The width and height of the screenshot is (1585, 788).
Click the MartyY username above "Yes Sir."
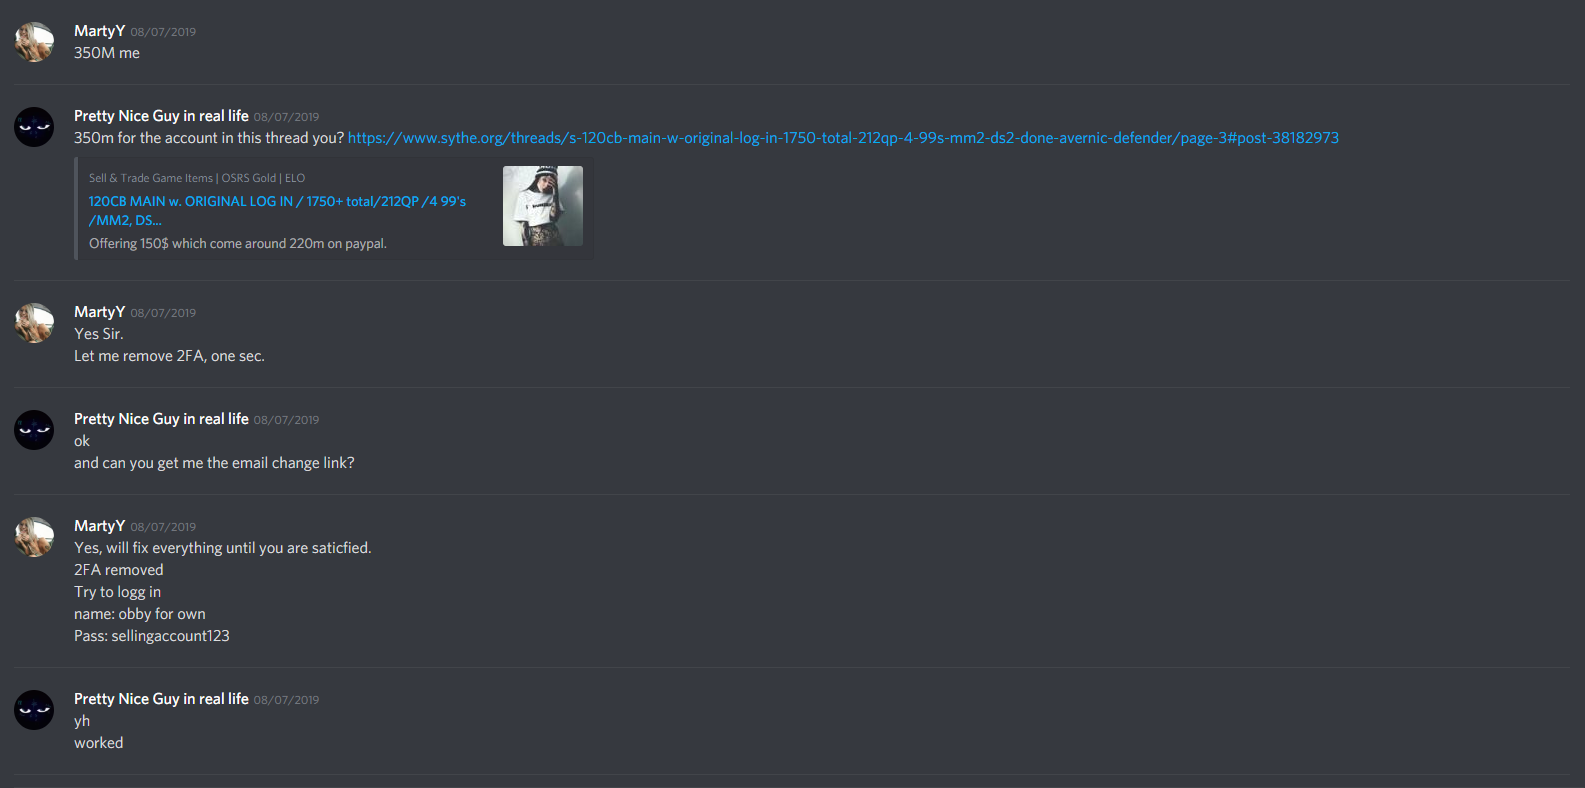99,312
